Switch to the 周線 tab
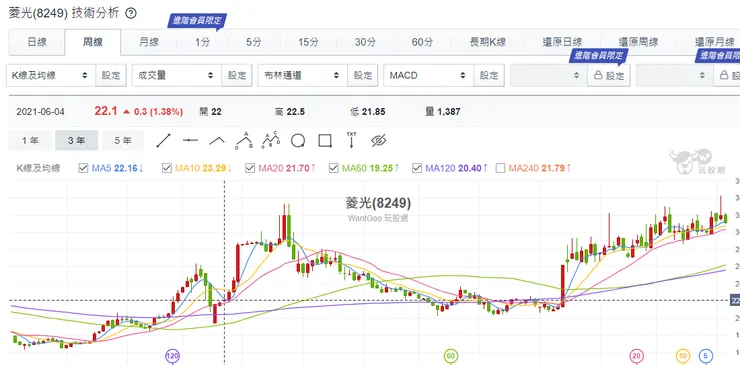Screen dimensions: 740x365 tap(93, 42)
